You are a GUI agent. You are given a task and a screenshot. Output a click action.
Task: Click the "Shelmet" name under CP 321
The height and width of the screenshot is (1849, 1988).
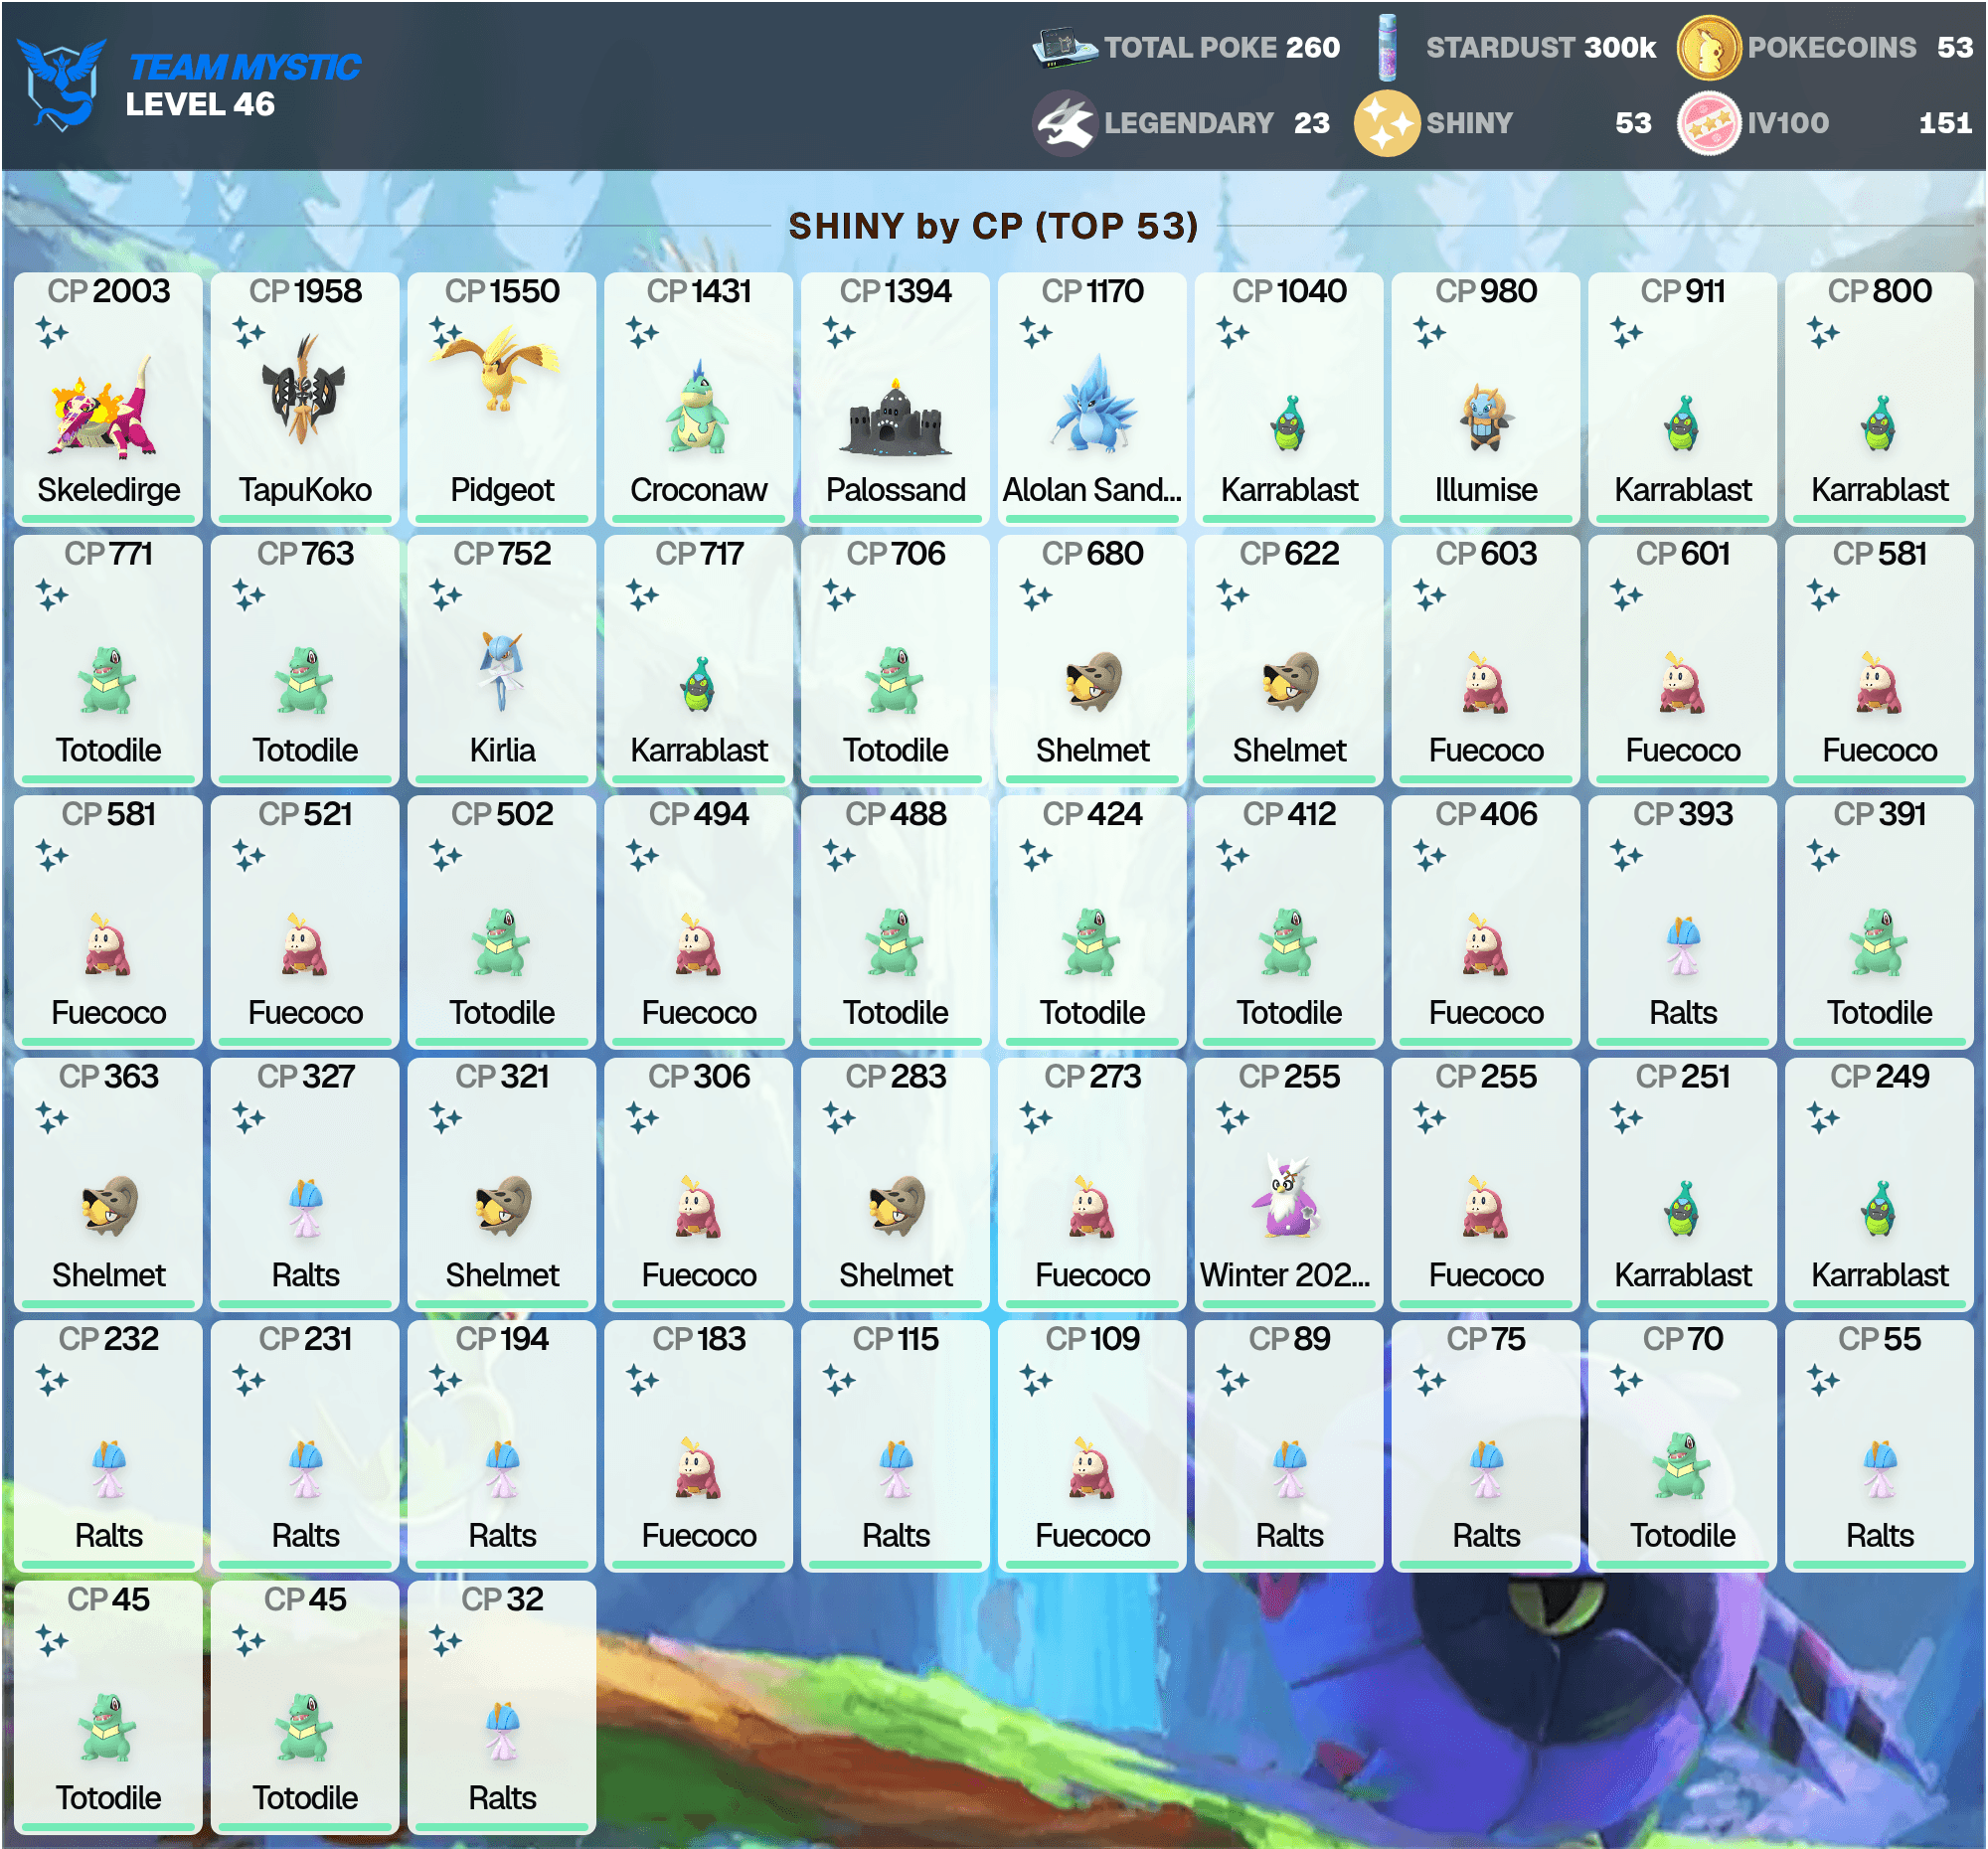point(502,1275)
